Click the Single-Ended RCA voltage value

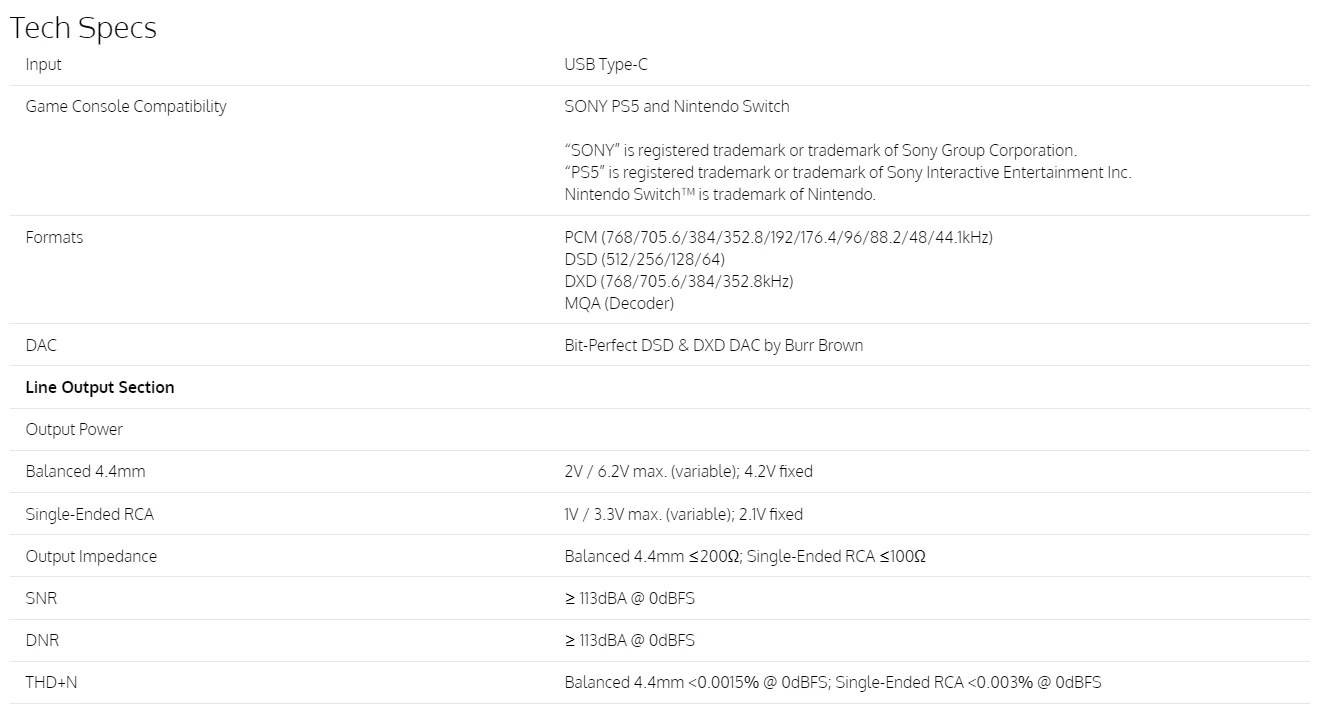pyautogui.click(x=684, y=515)
